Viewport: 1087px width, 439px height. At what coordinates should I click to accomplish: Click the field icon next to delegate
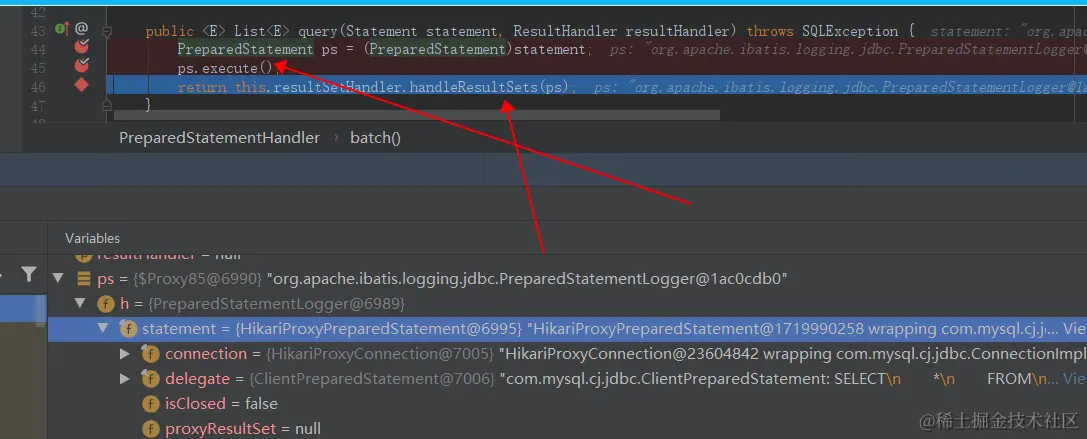coord(150,379)
